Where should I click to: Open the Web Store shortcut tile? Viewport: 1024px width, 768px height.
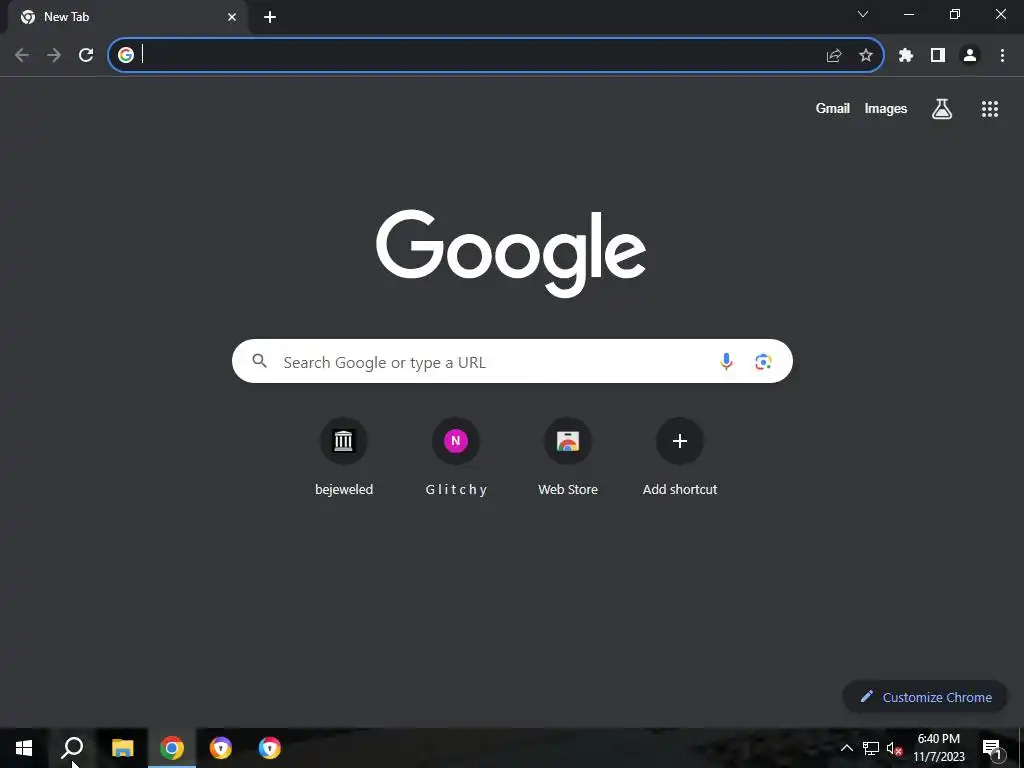(x=568, y=456)
